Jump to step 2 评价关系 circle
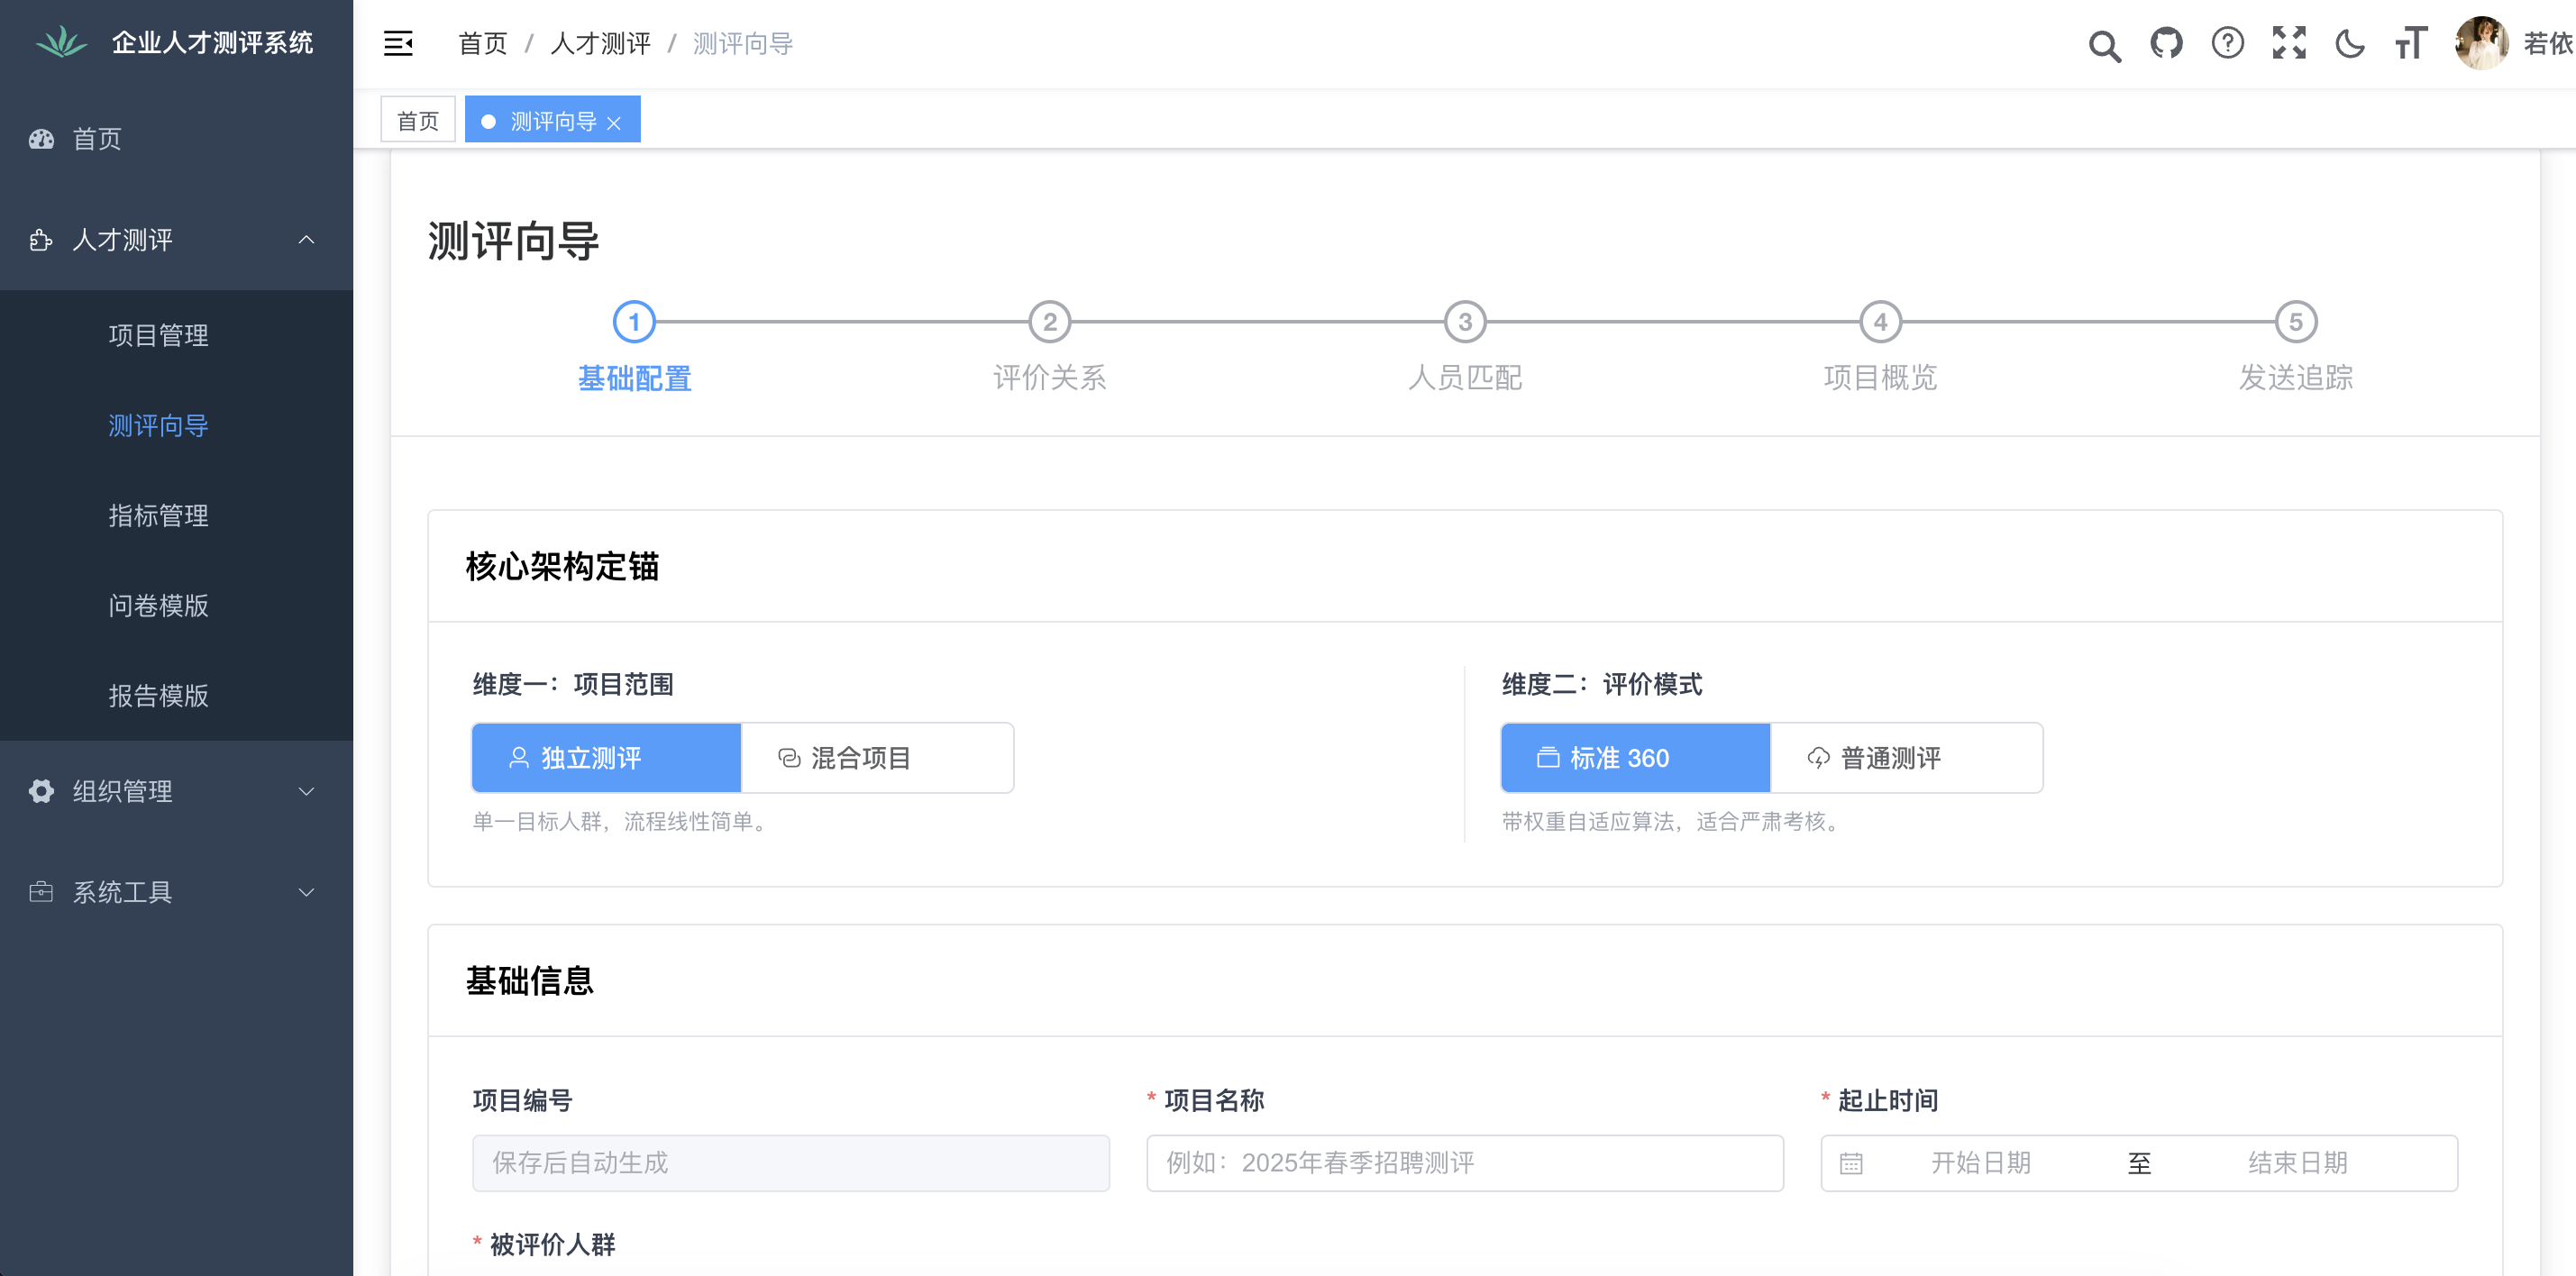The image size is (2576, 1276). (1049, 322)
